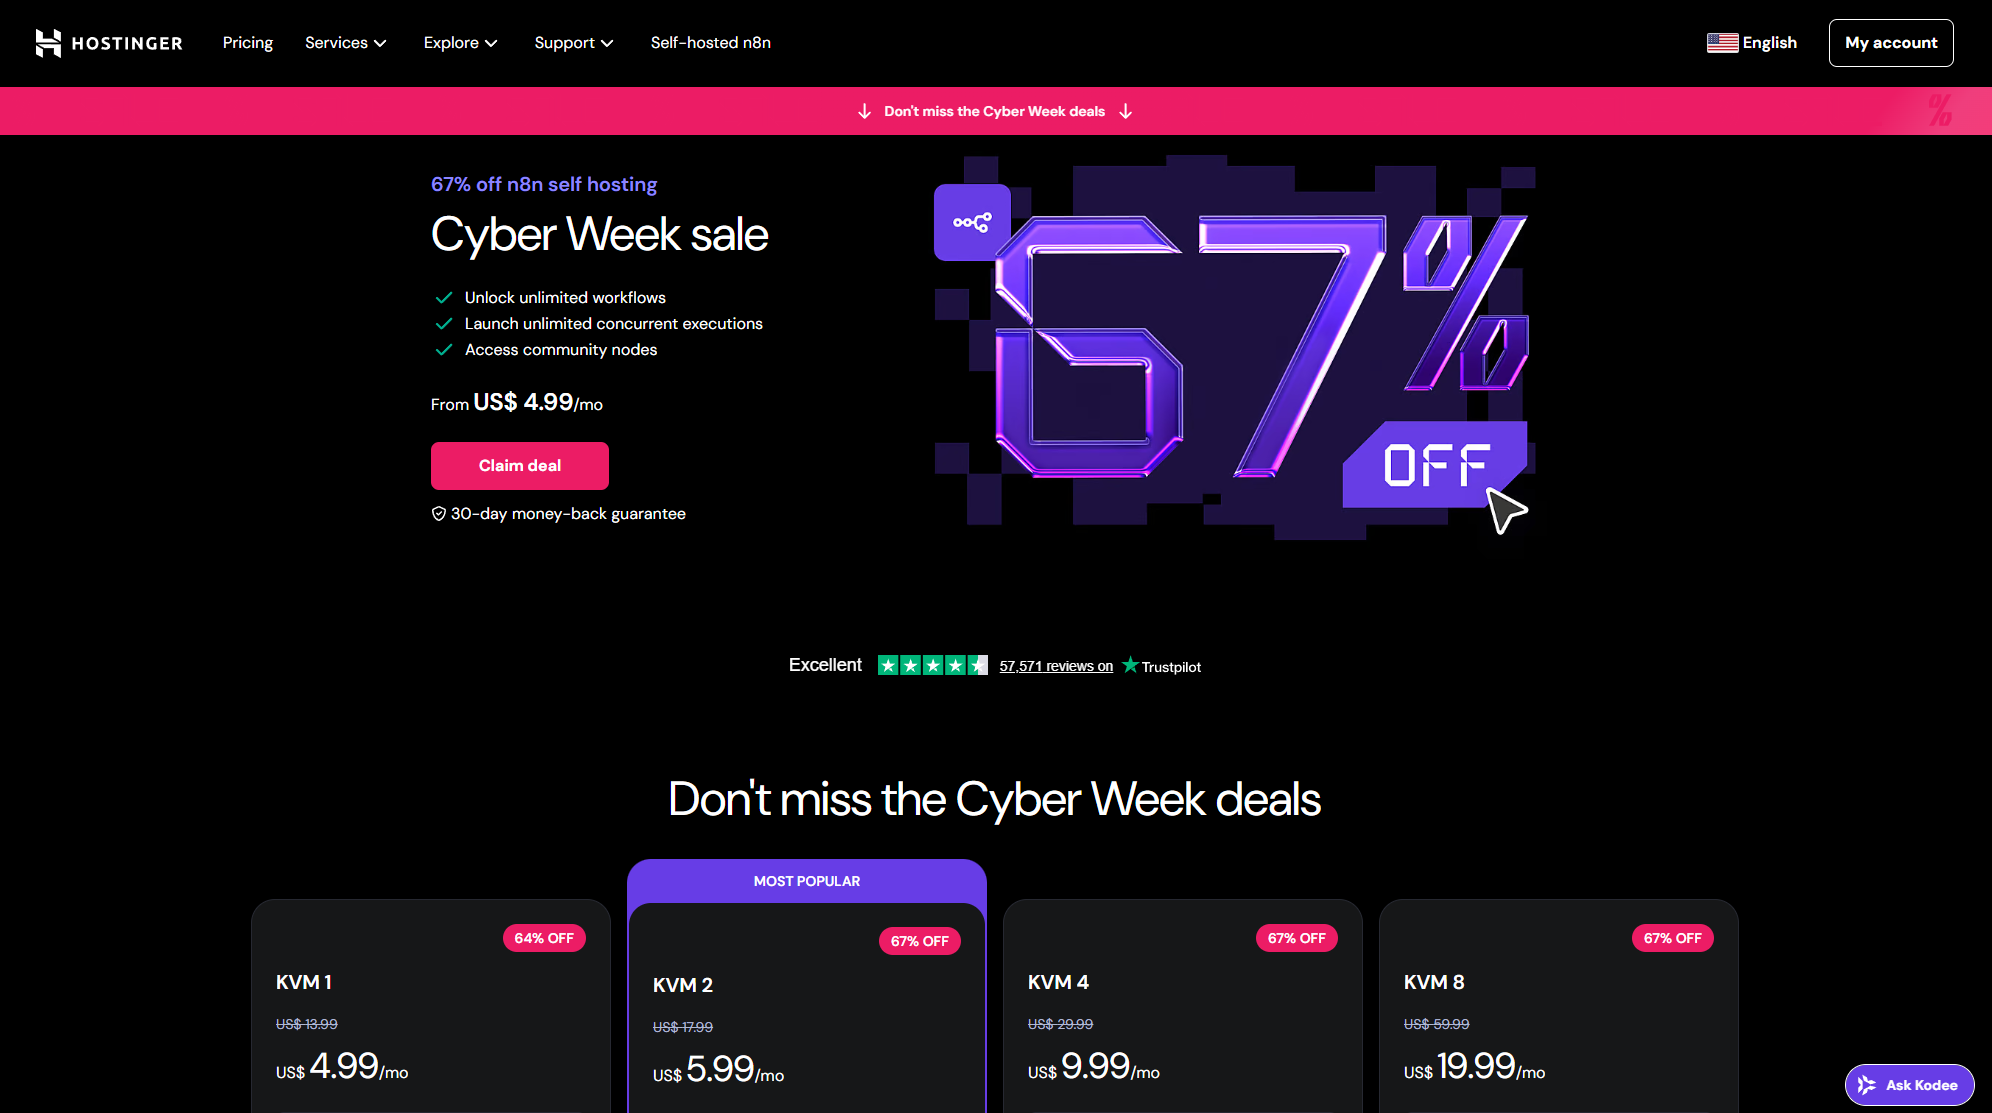The width and height of the screenshot is (1992, 1113).
Task: Go to the Pricing menu item
Action: click(248, 43)
